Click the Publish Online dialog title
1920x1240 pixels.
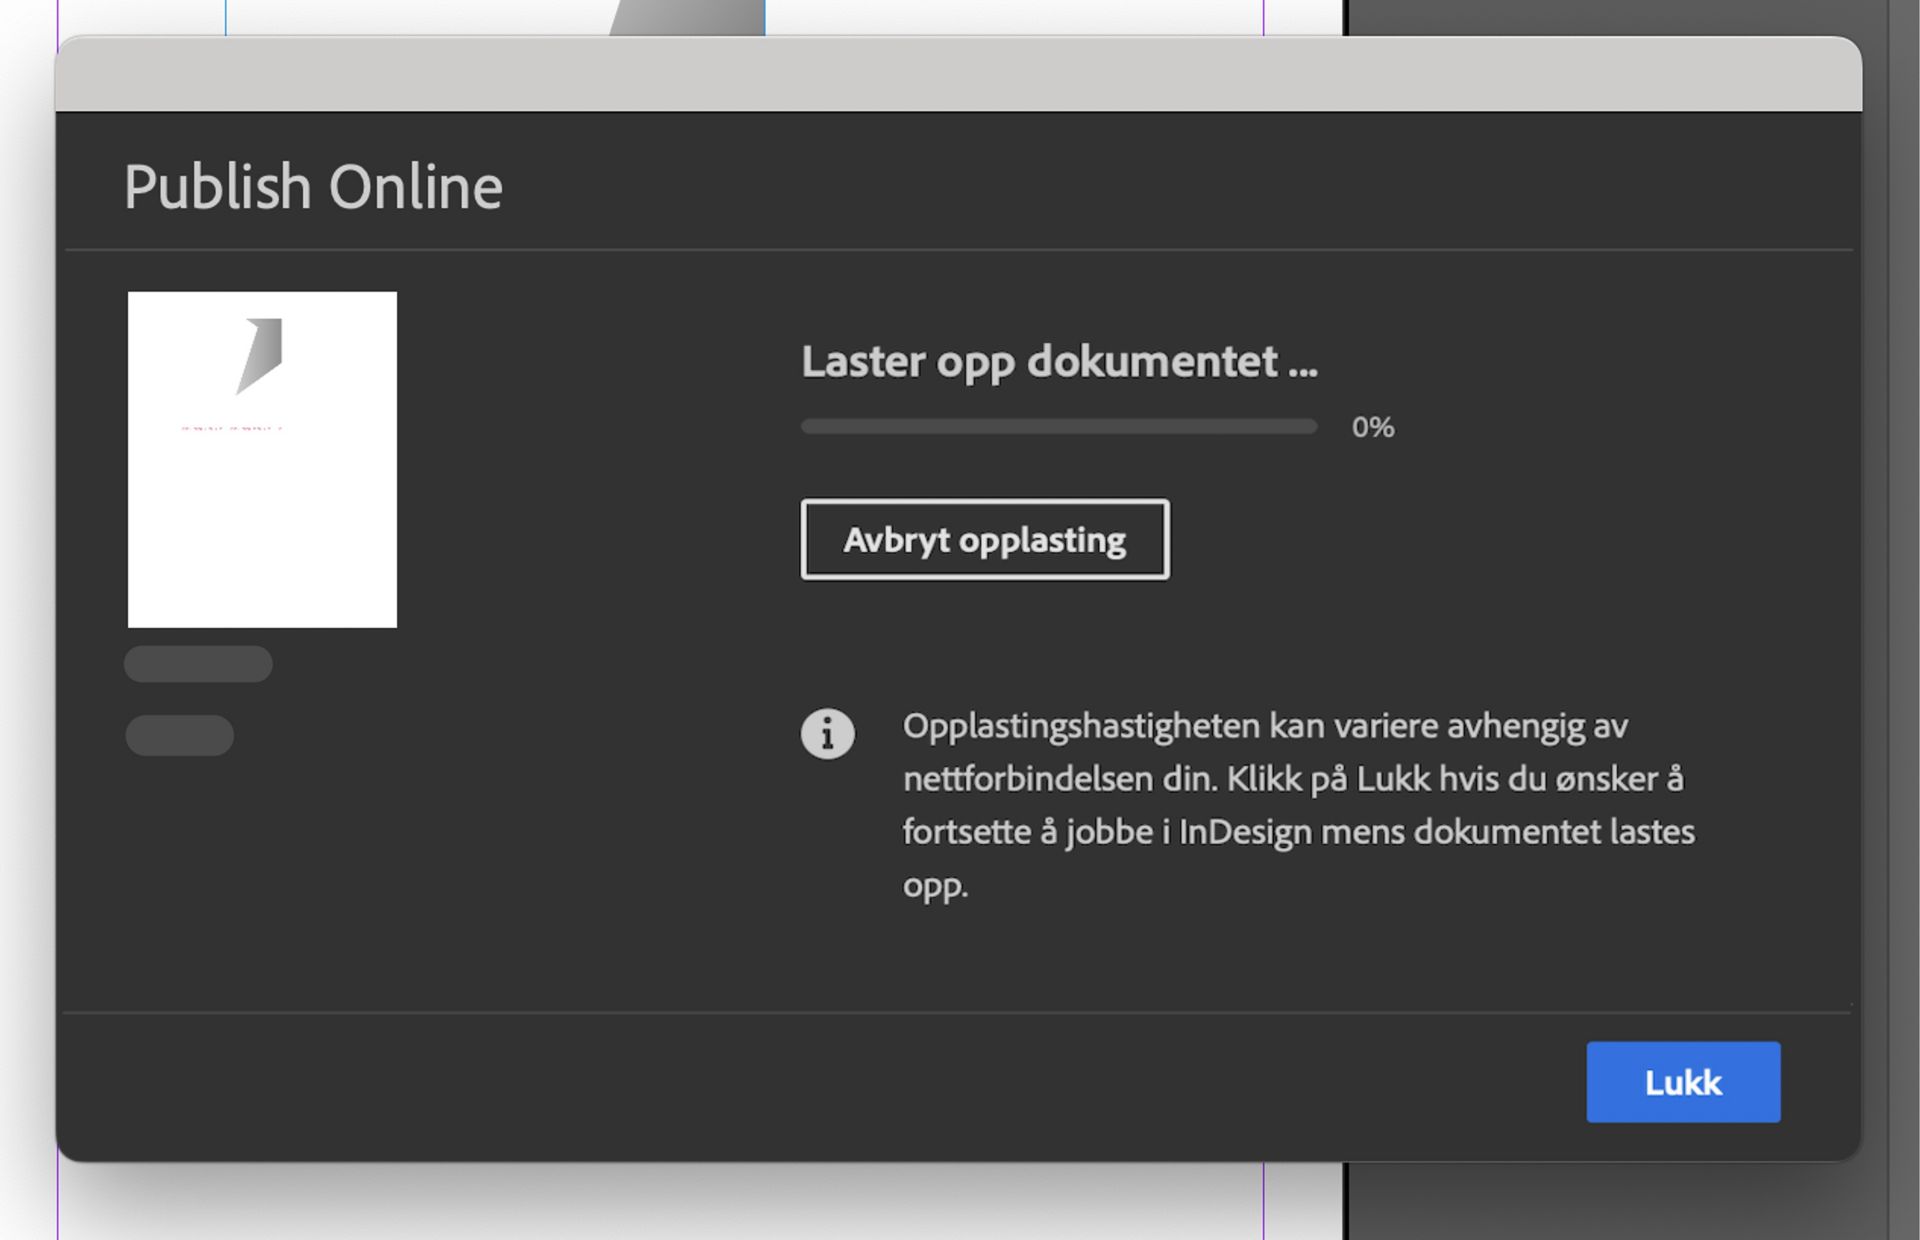pos(313,185)
